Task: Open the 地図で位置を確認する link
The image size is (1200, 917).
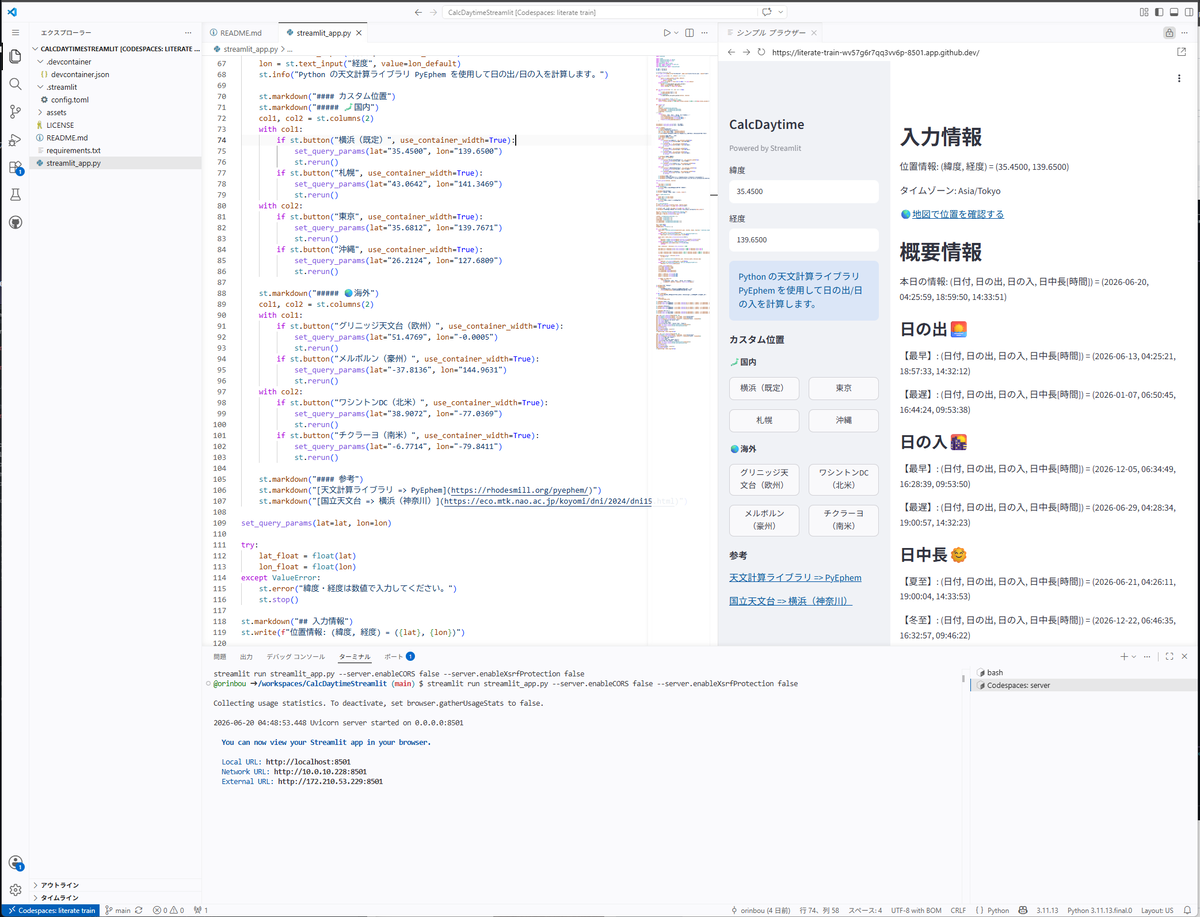Action: 958,214
